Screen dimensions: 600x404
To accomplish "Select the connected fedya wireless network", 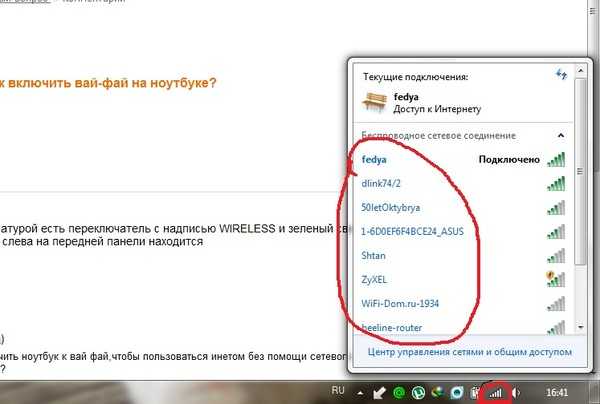I will tap(463, 160).
